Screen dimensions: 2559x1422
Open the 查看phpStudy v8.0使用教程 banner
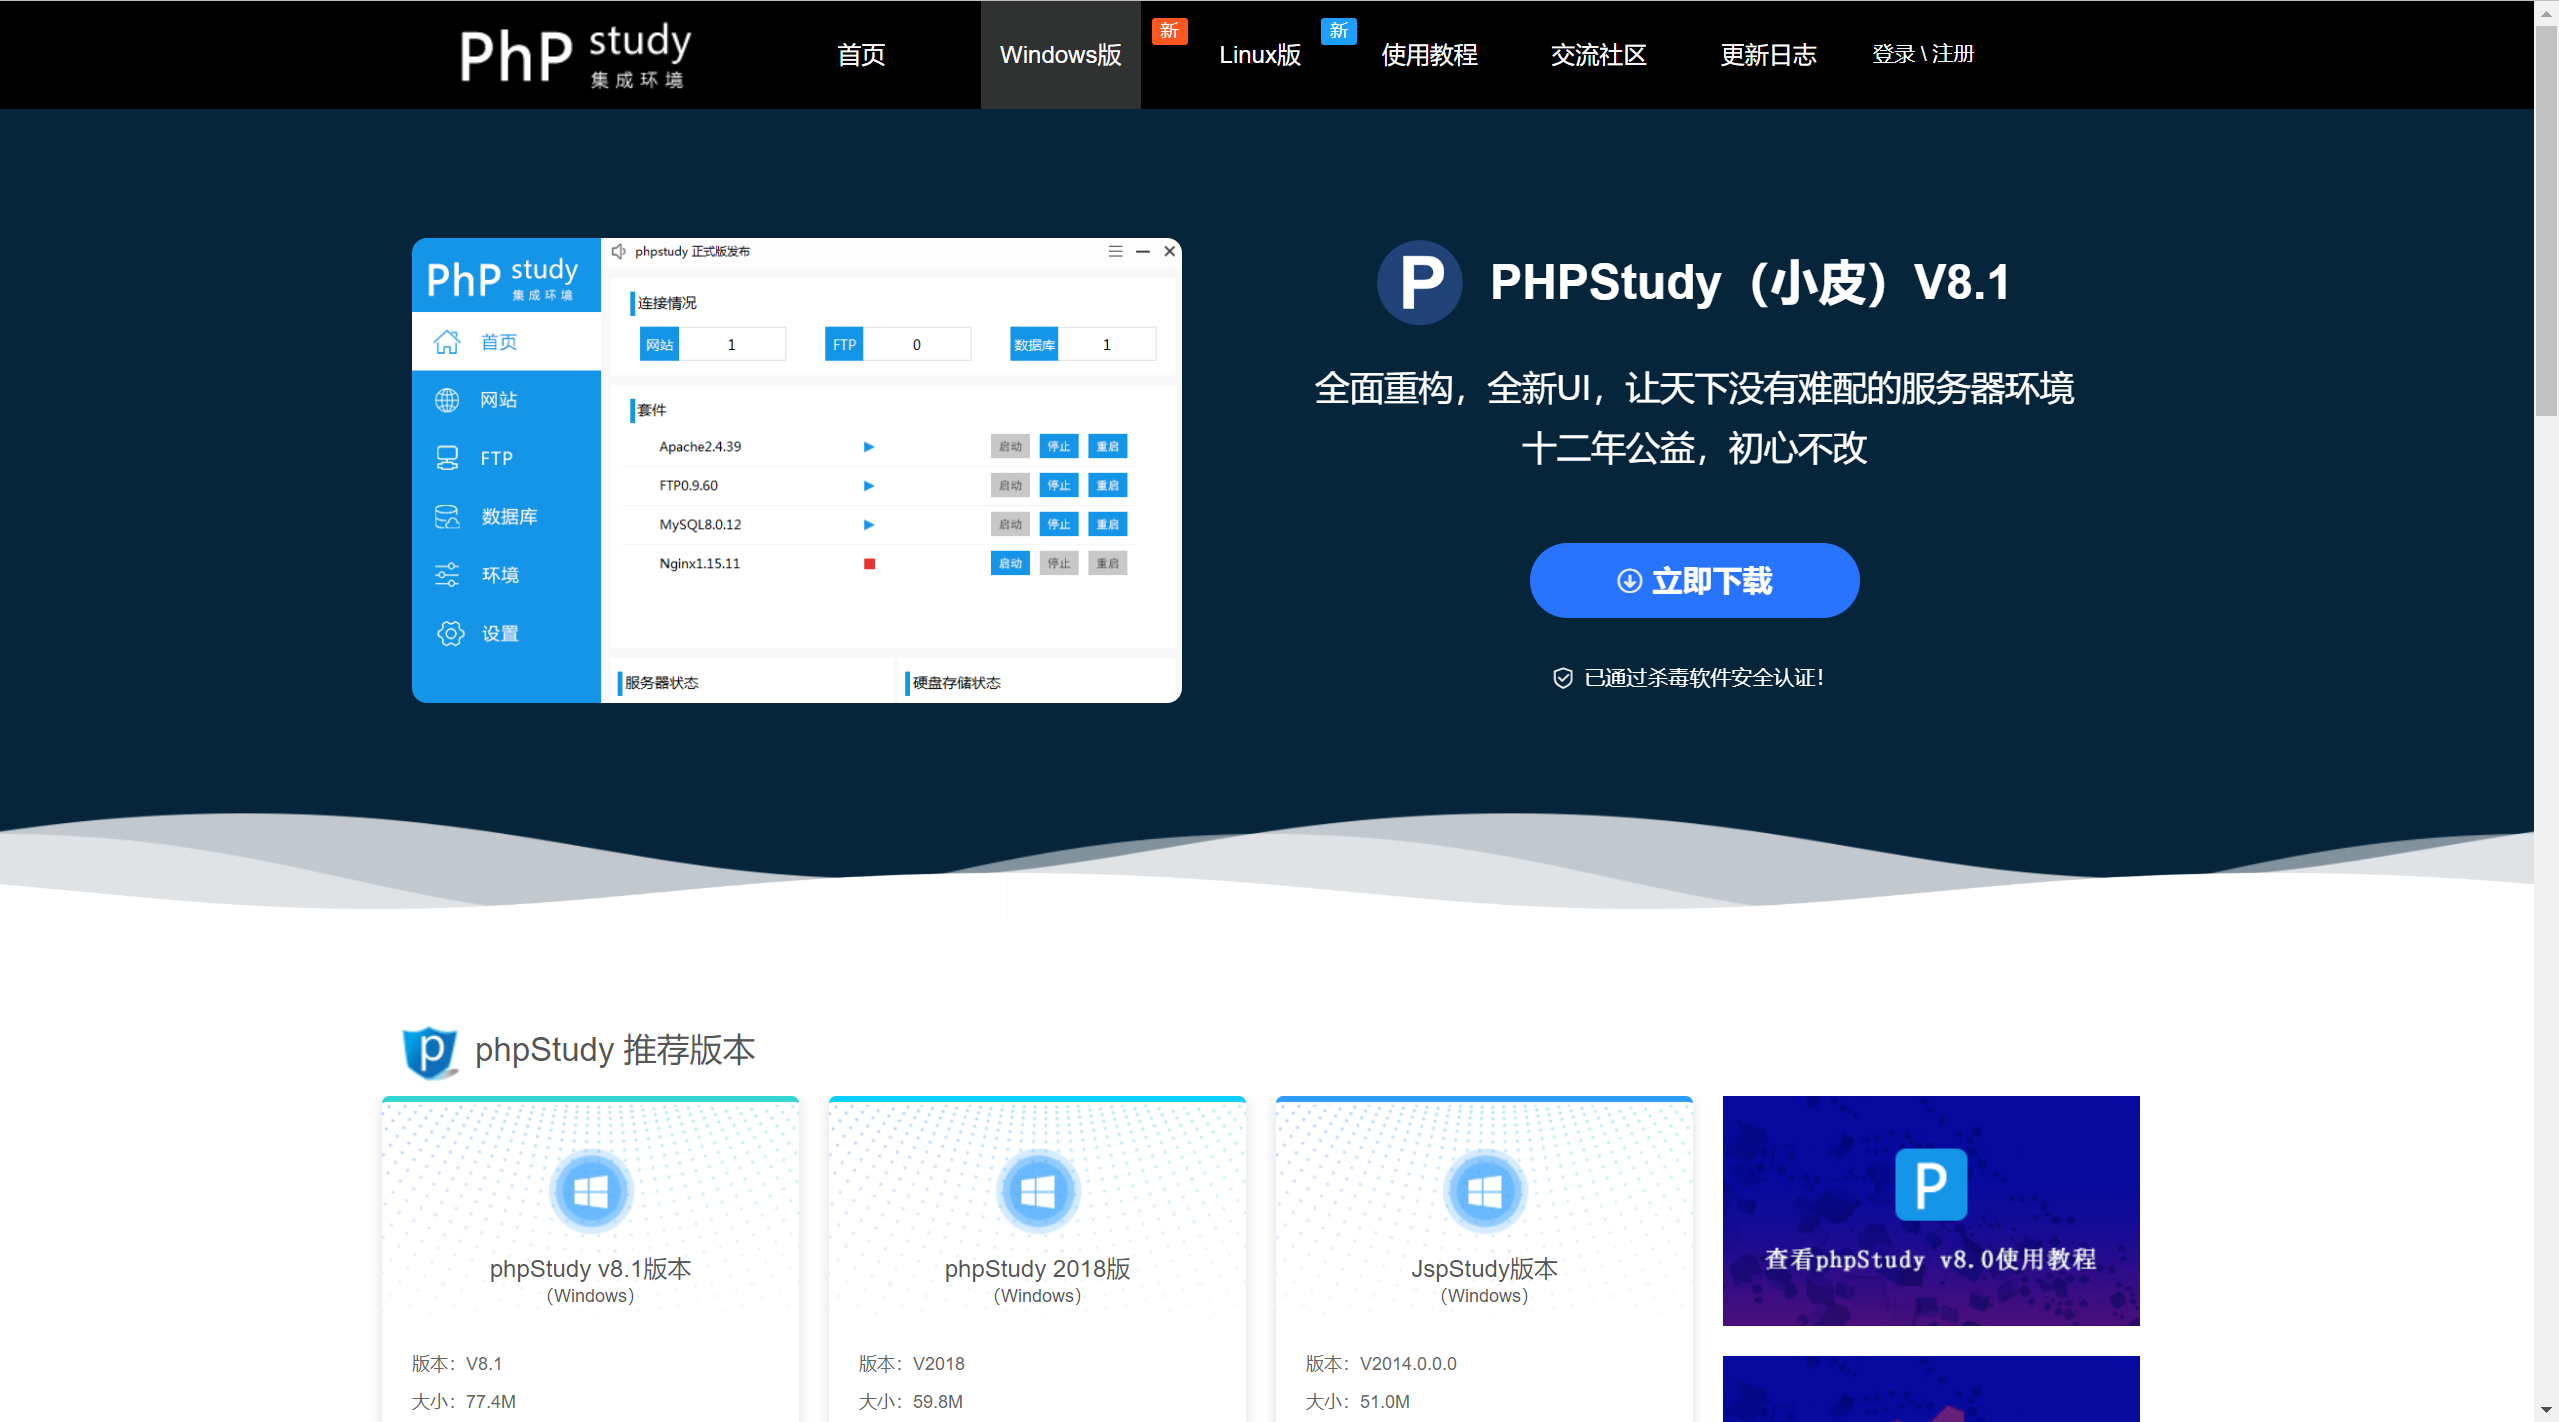(1930, 1210)
